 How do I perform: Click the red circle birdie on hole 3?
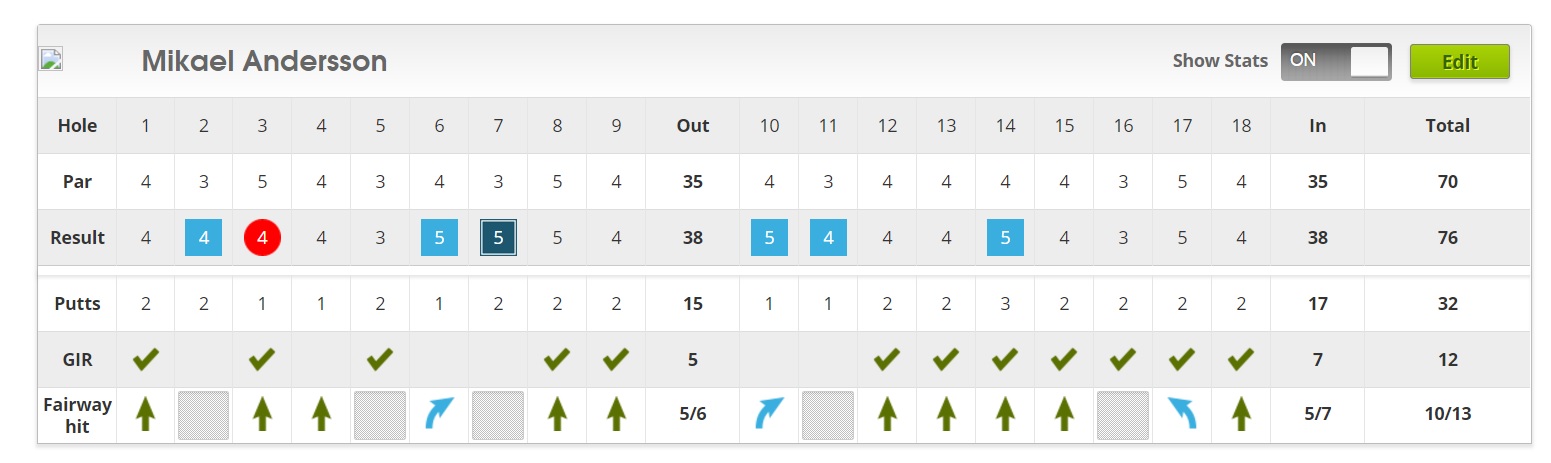[x=262, y=238]
